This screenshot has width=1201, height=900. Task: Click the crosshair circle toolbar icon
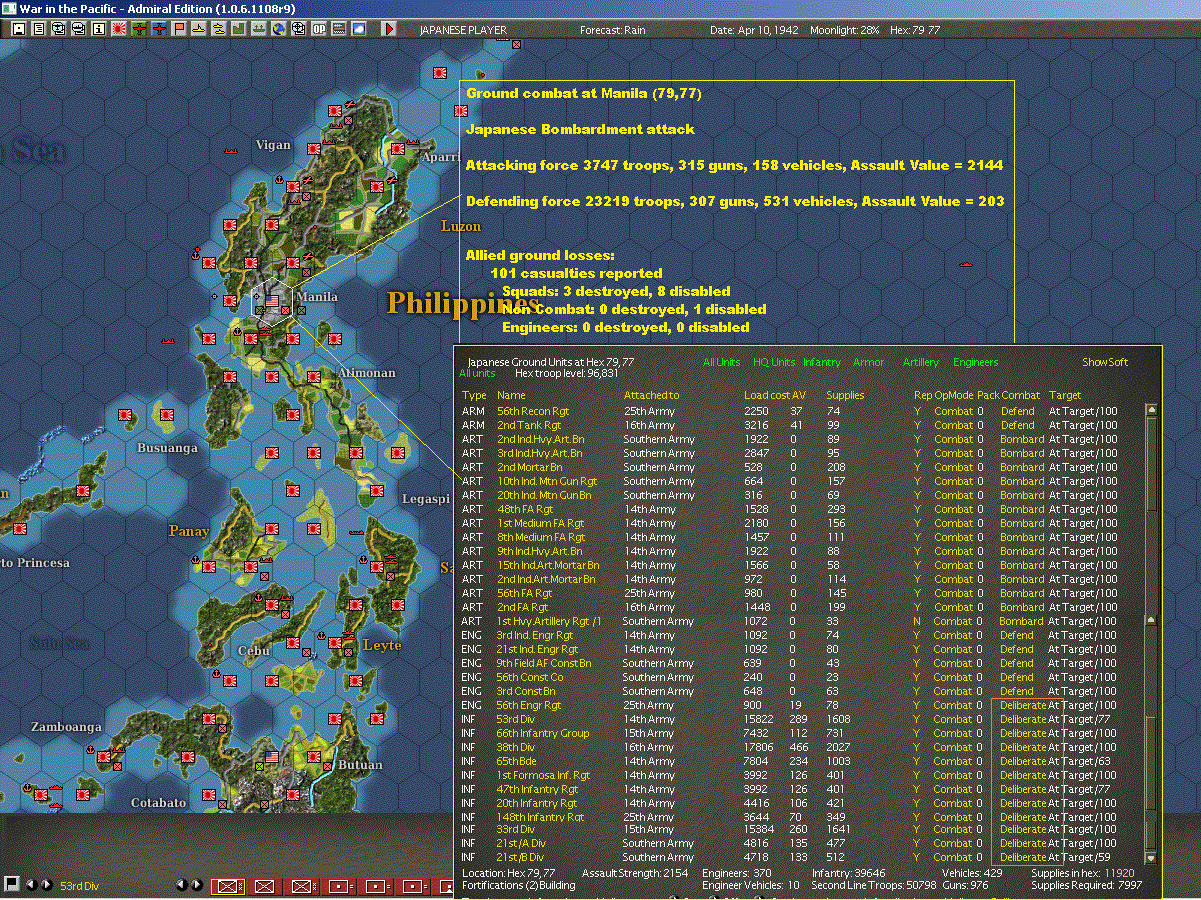[x=298, y=30]
